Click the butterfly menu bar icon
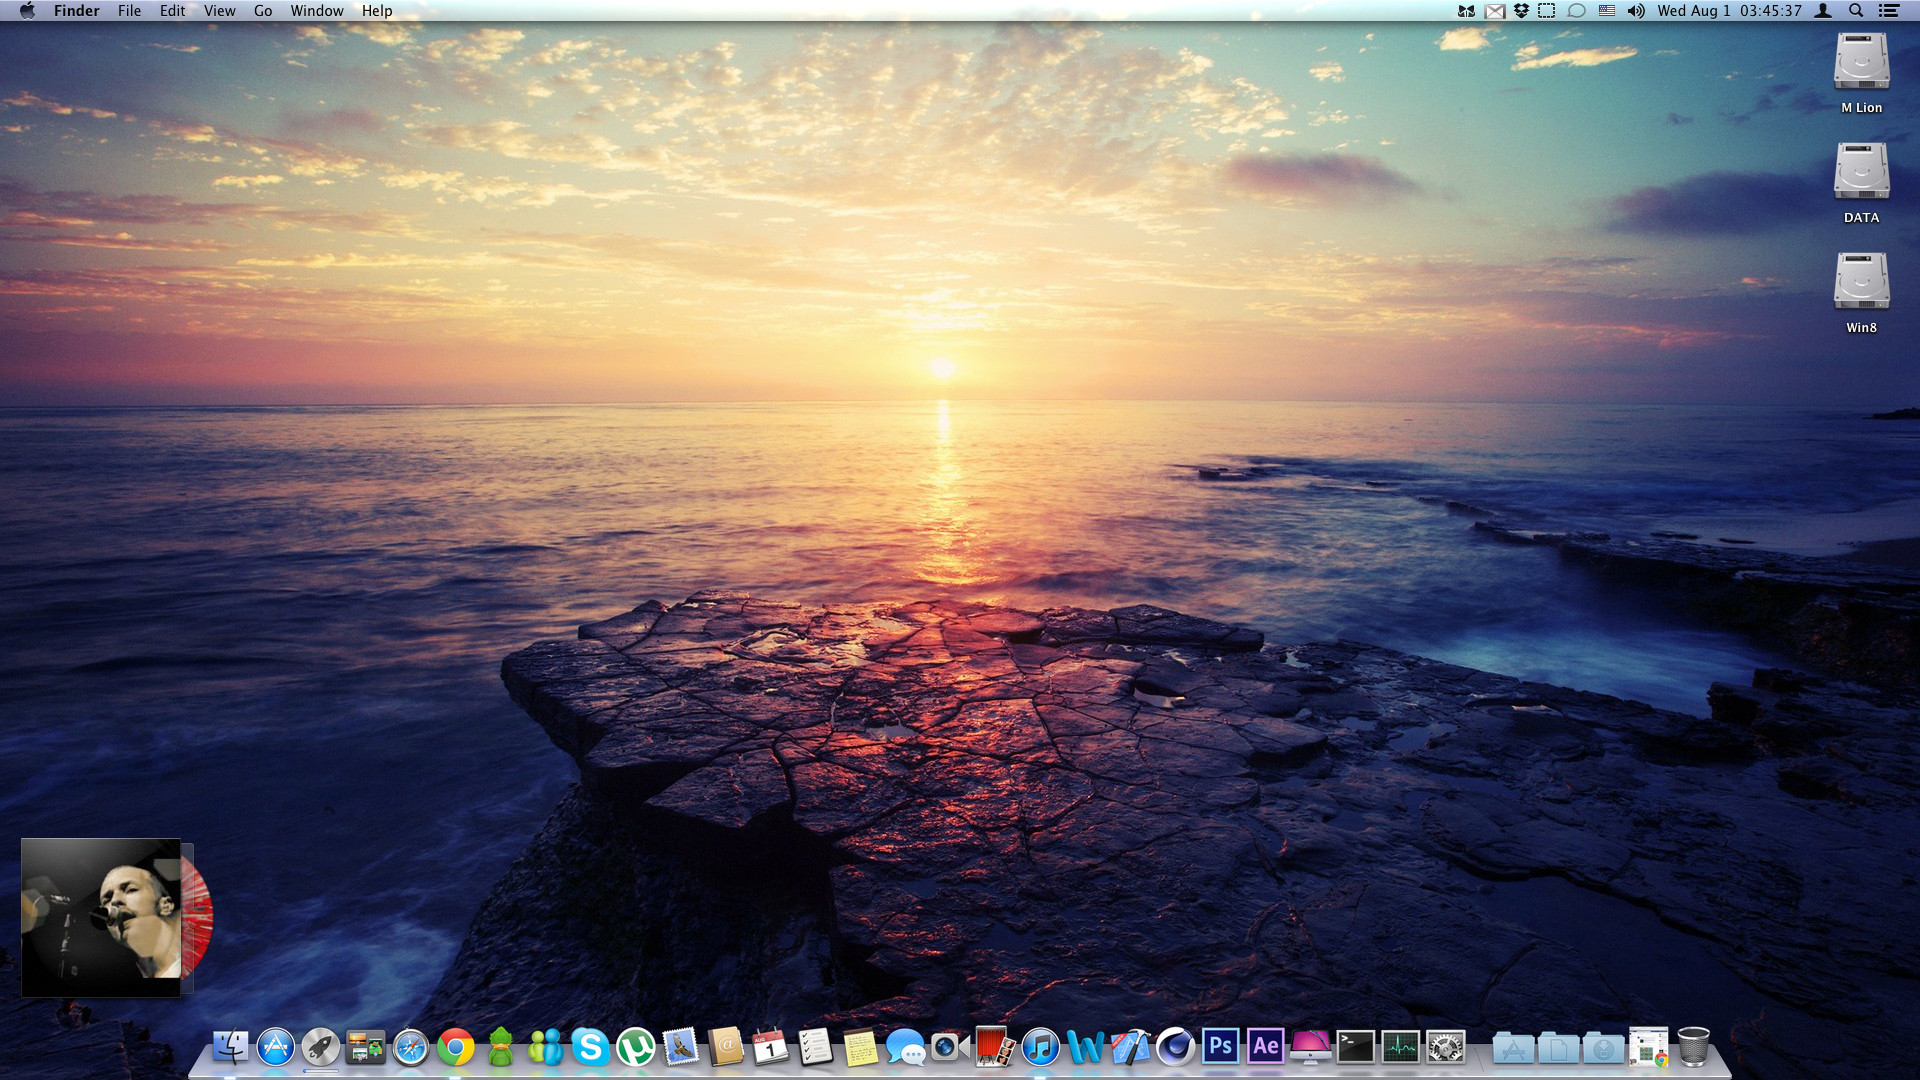Viewport: 1920px width, 1080px height. click(1466, 11)
